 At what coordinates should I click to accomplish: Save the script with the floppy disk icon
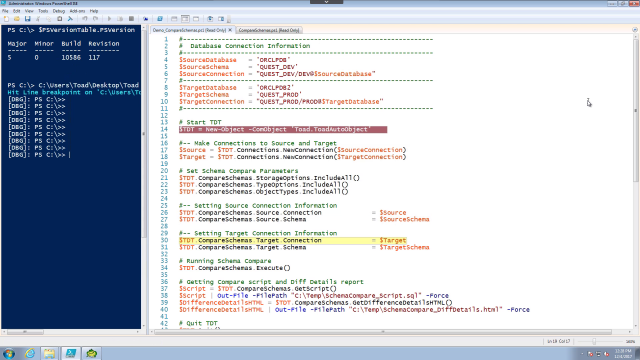(x=27, y=19)
